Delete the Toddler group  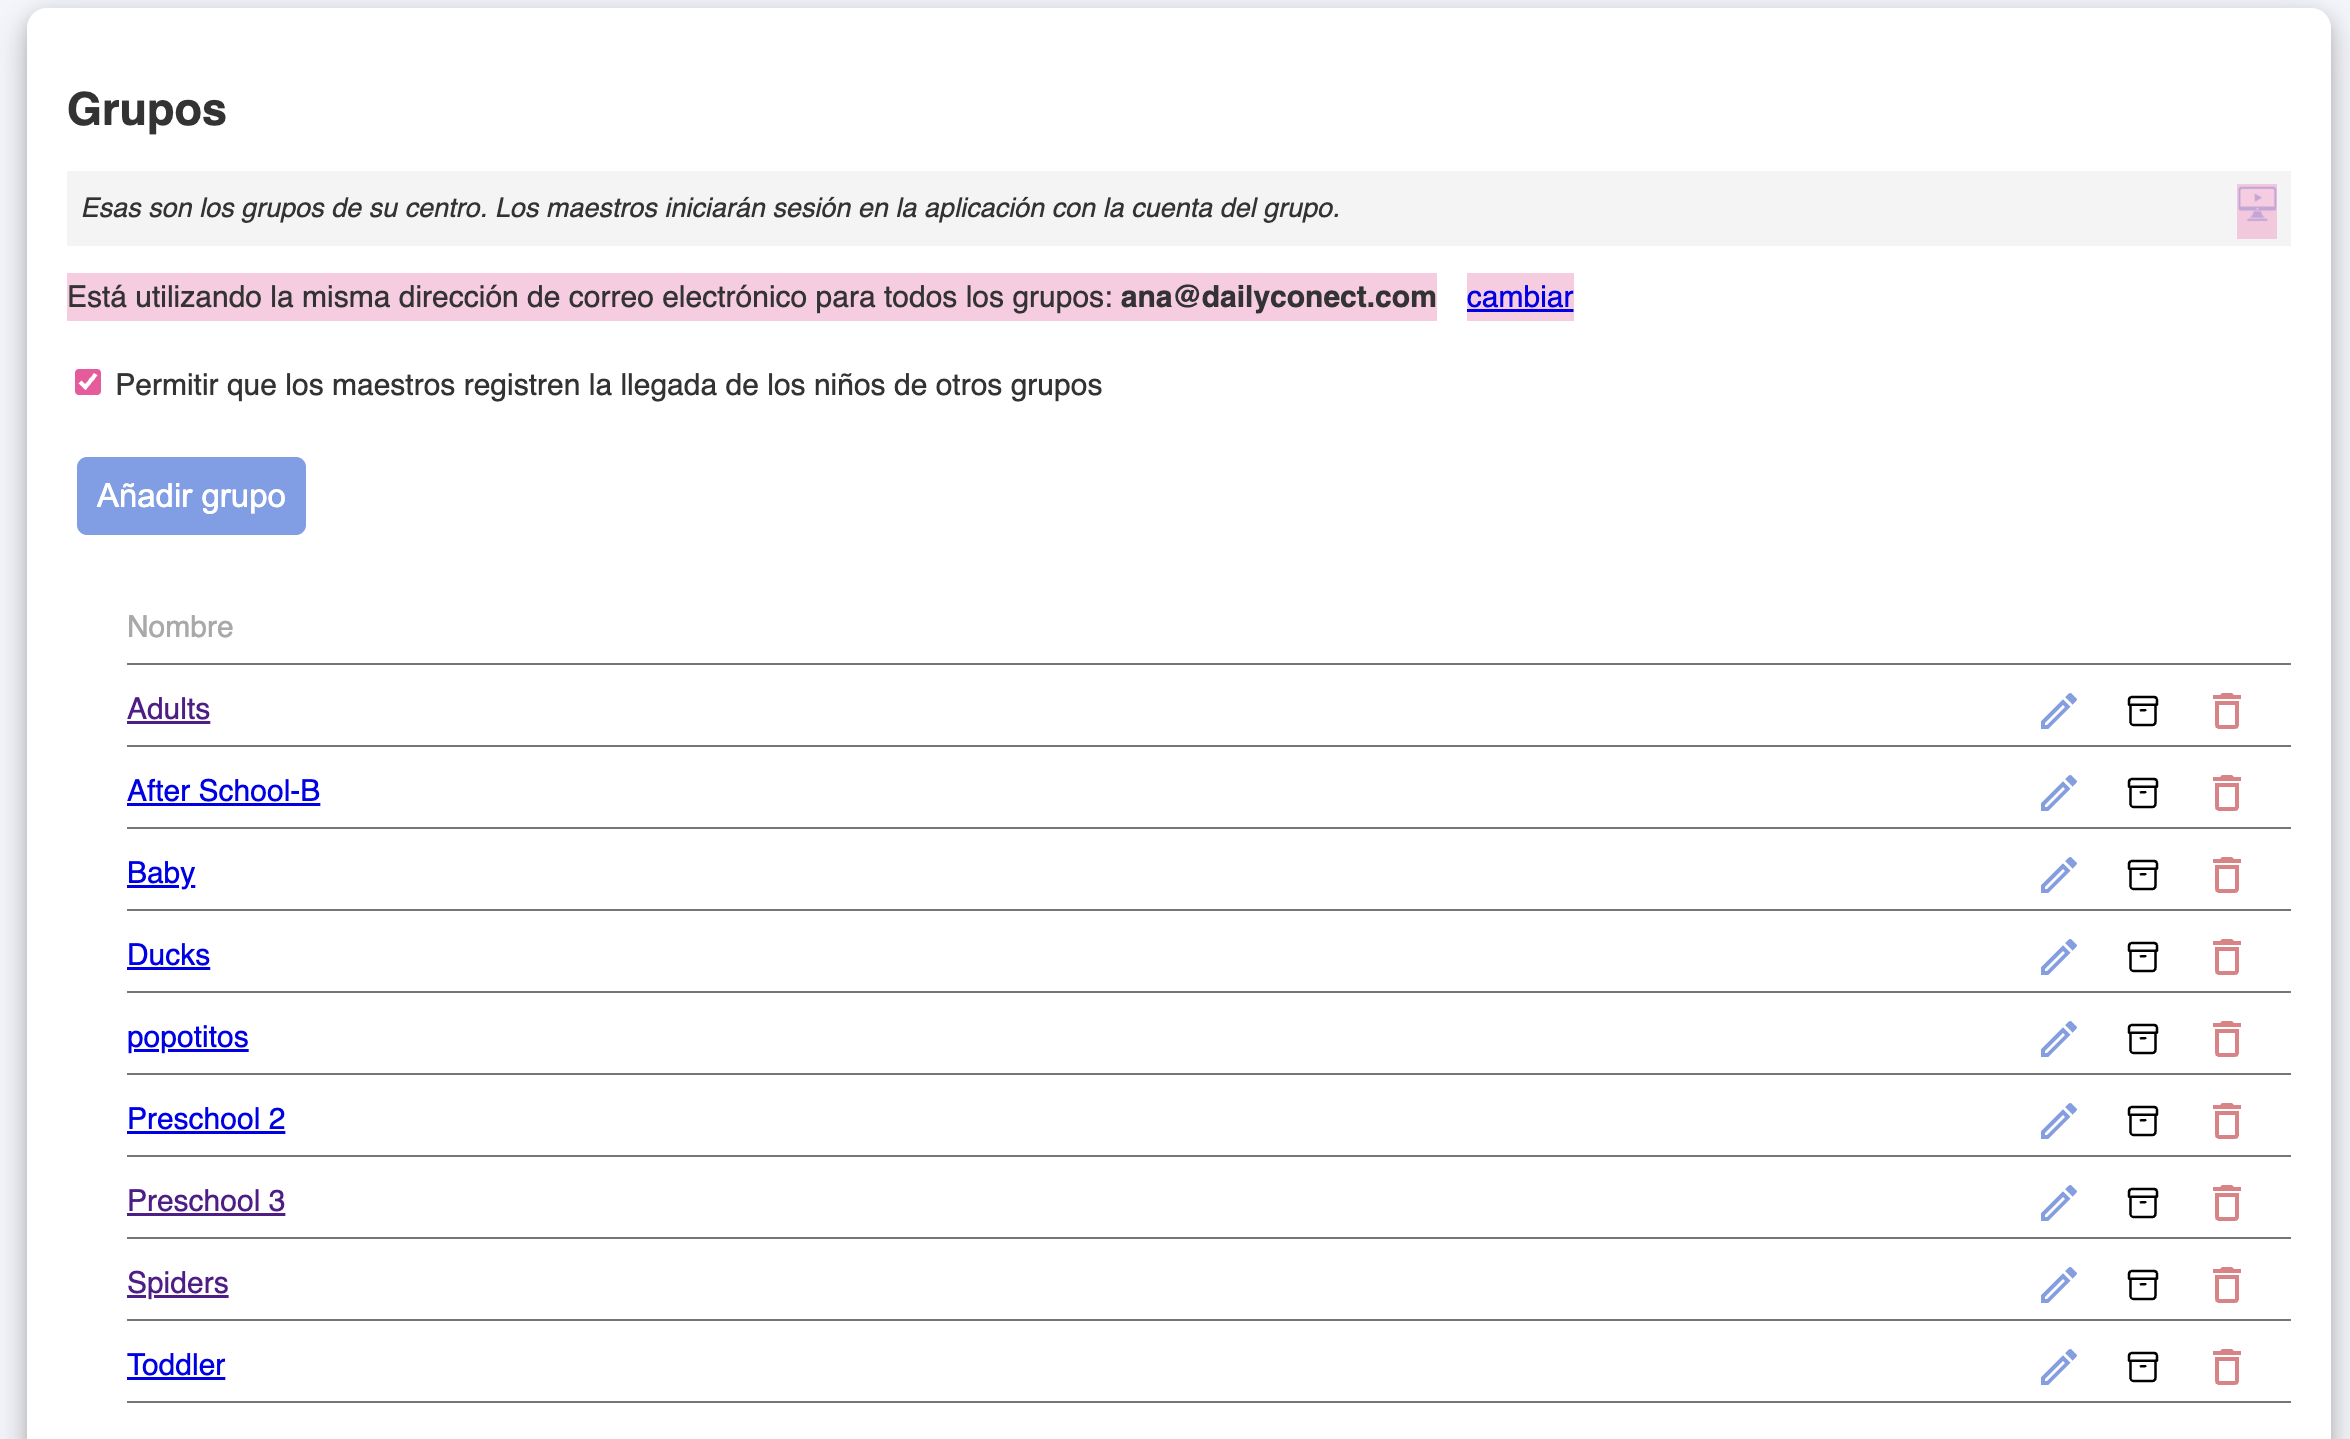point(2226,1367)
